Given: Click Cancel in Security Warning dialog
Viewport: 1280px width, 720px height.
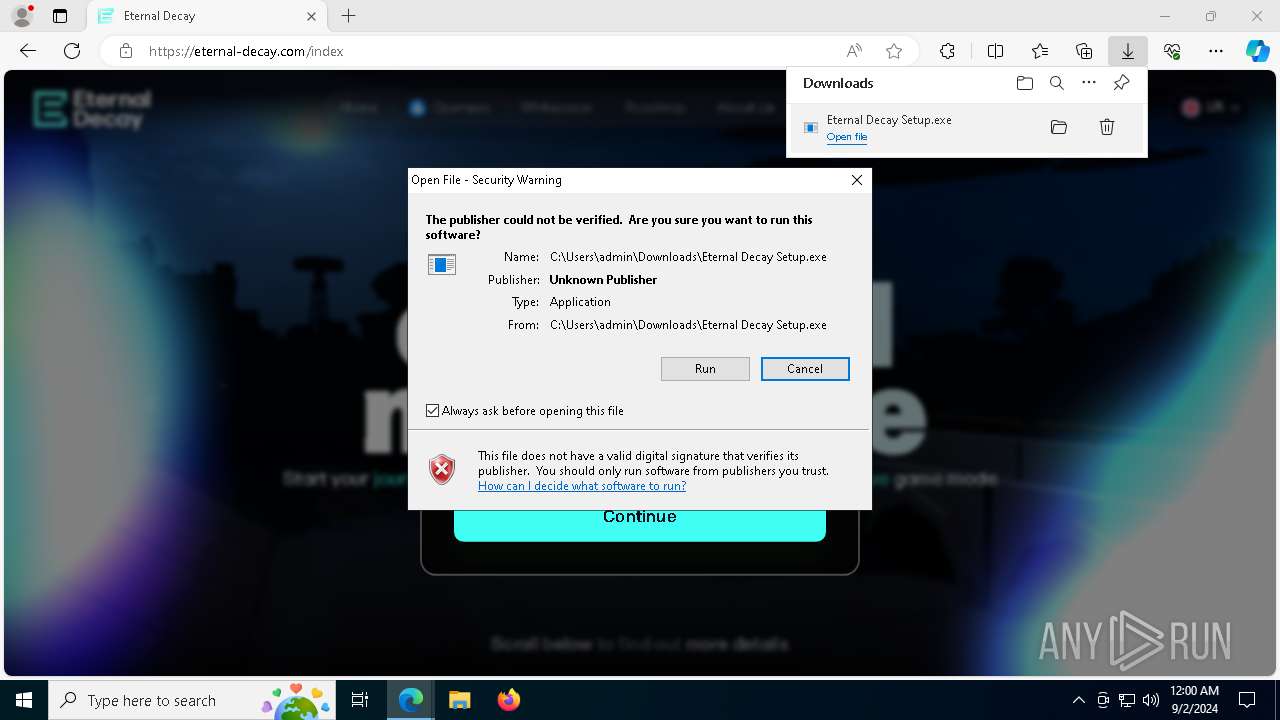Looking at the screenshot, I should (x=805, y=369).
